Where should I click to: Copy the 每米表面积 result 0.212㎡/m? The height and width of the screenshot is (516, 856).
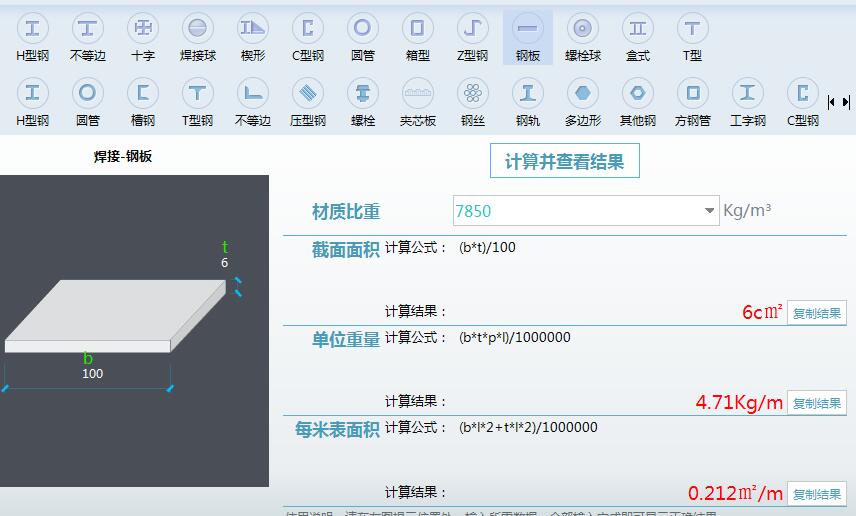(x=817, y=494)
